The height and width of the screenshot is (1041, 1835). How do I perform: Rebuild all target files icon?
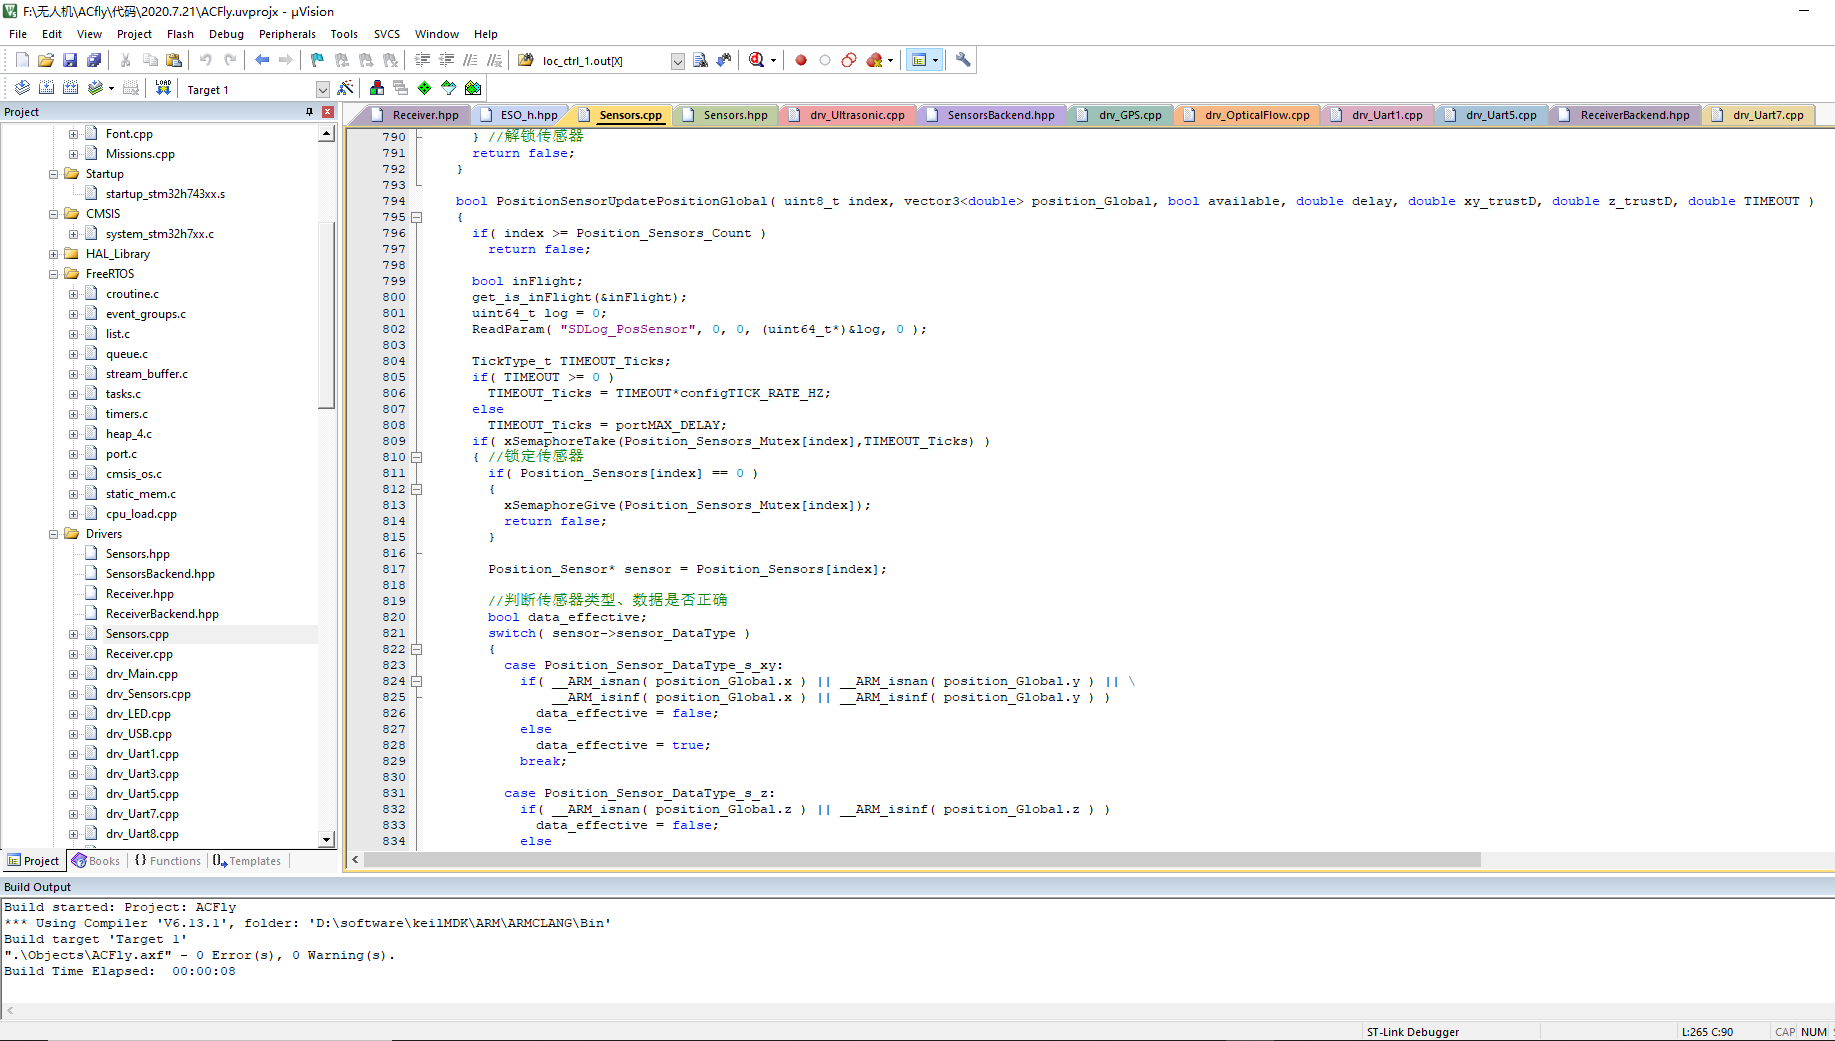tap(70, 88)
